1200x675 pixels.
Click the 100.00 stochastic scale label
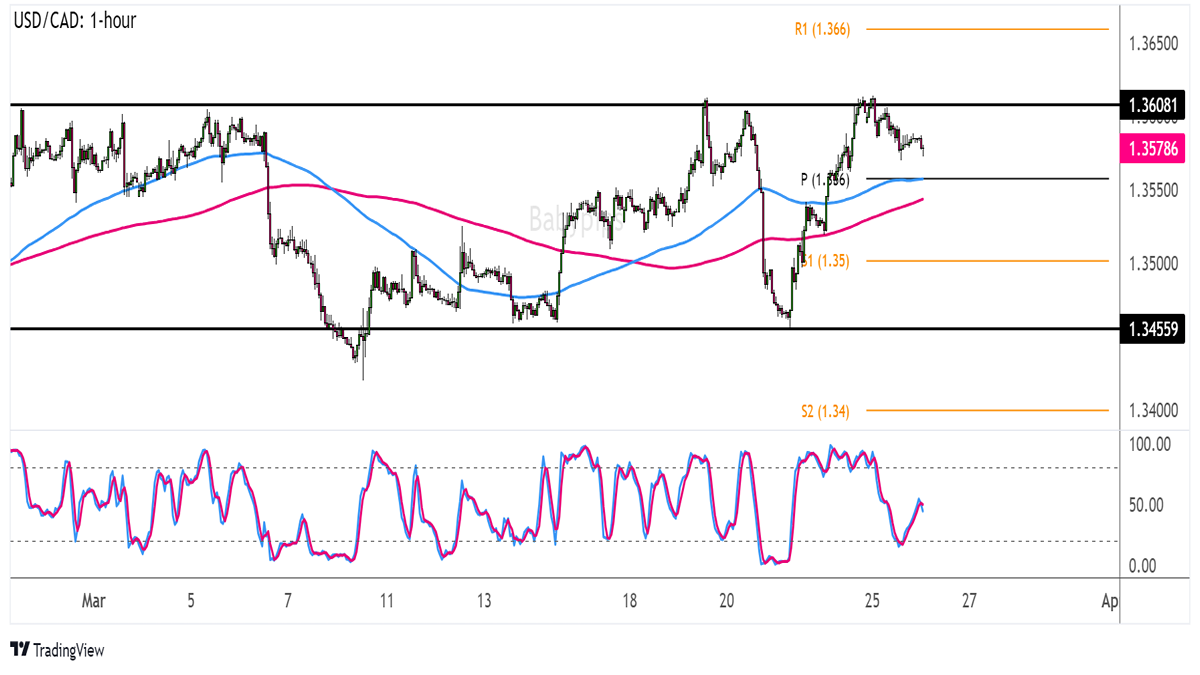click(1148, 443)
